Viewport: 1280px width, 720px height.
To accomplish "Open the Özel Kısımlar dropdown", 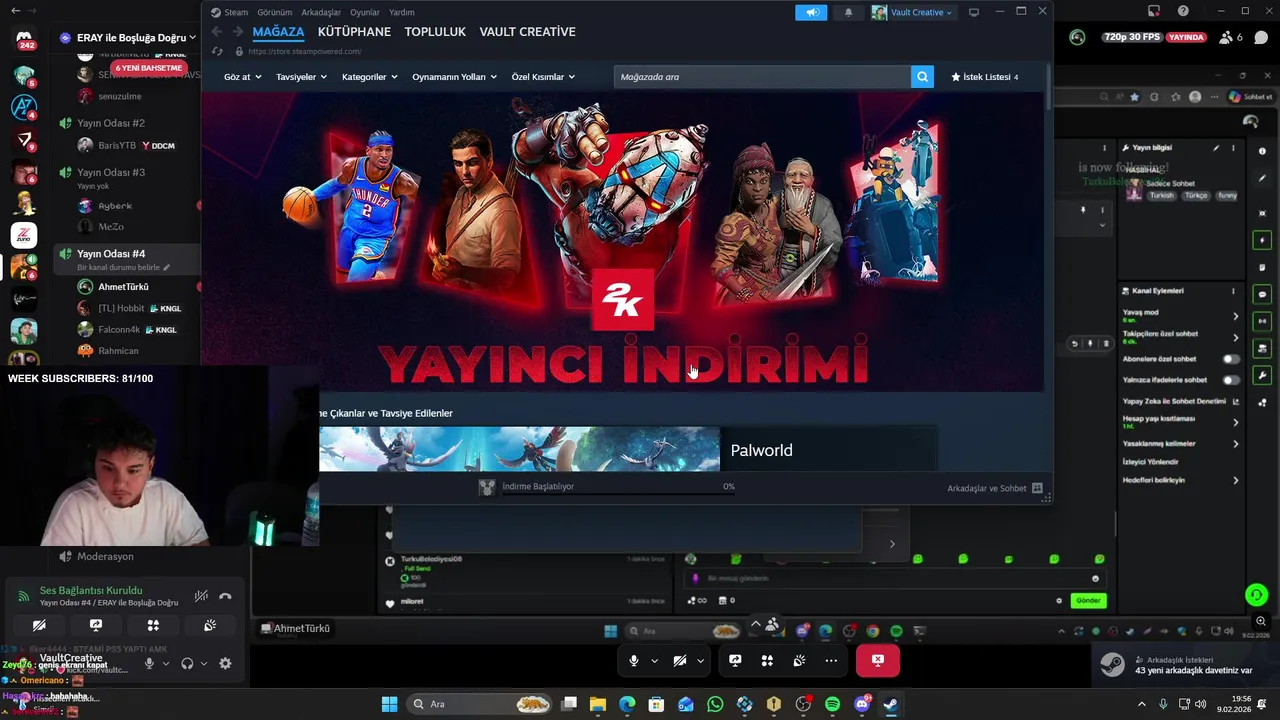I will (x=543, y=76).
